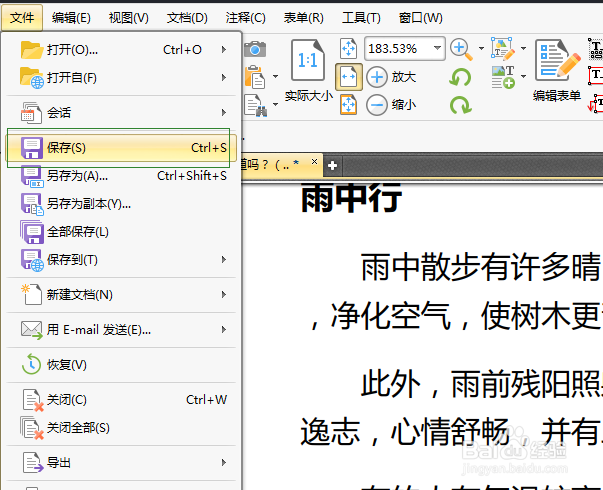Viewport: 603px width, 490px height.
Task: Choose 另存为副本(Y)... menu entry
Action: [121, 204]
